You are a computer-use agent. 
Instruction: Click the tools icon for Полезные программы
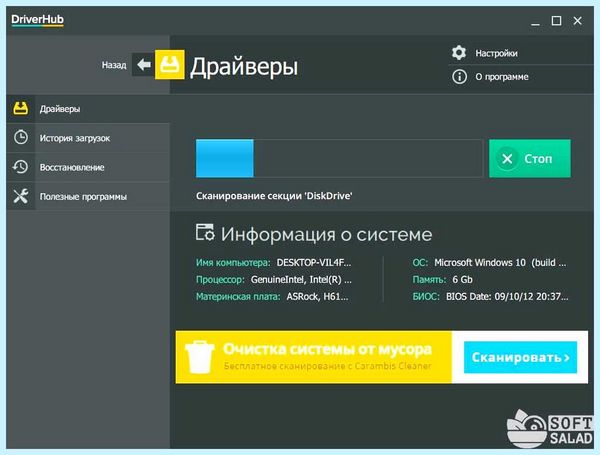(x=21, y=196)
